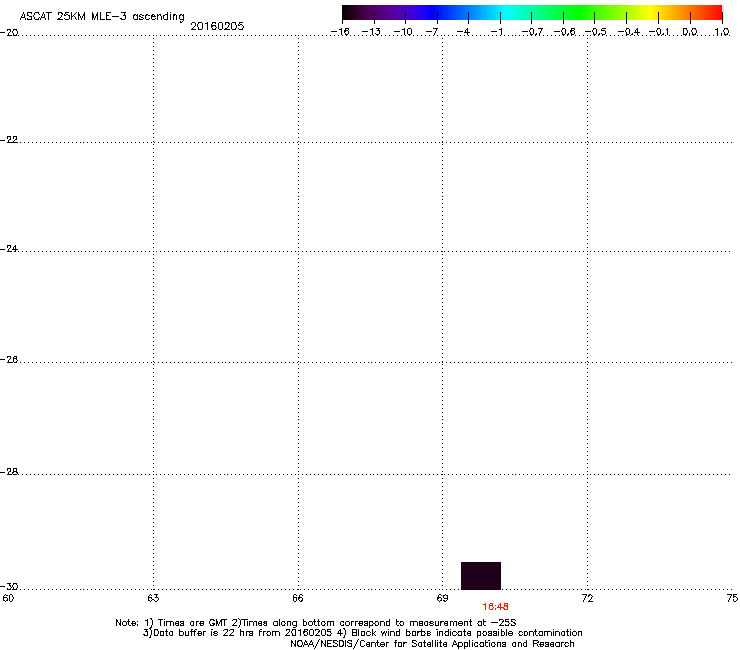Click the longitude label 69
740x650 pixels.
click(442, 599)
